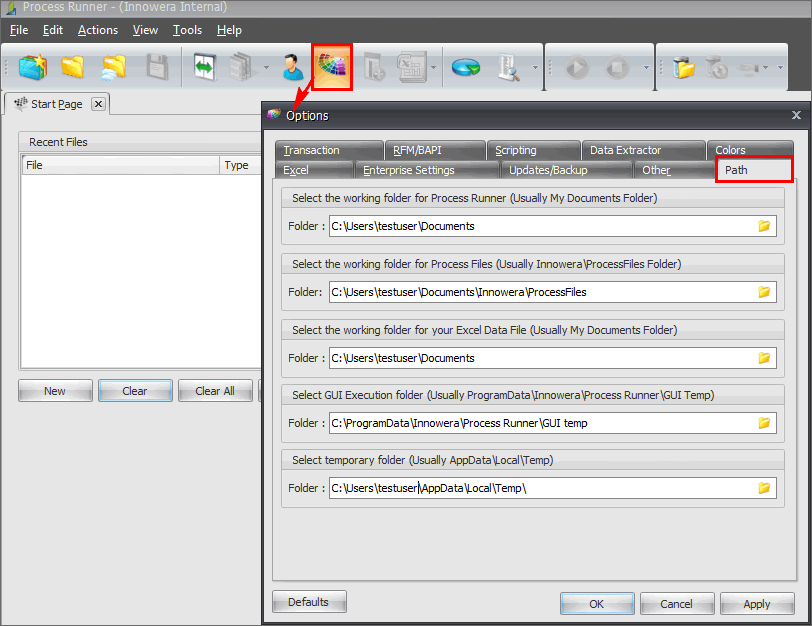Click the new file star icon in toolbar
Viewport: 812px width, 626px height.
pos(33,67)
